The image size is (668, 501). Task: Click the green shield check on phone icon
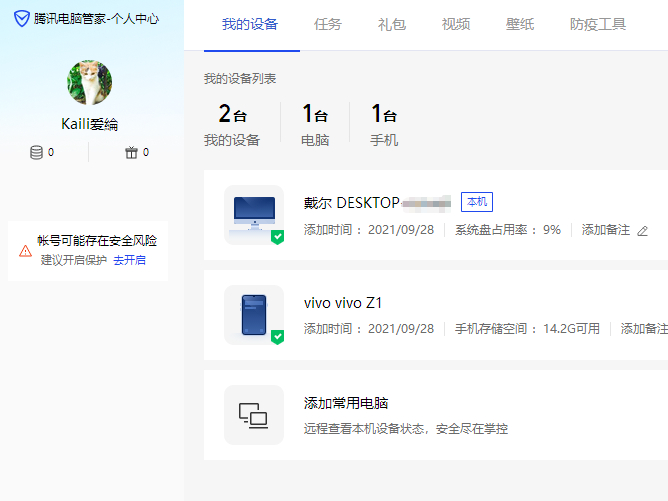coord(277,337)
